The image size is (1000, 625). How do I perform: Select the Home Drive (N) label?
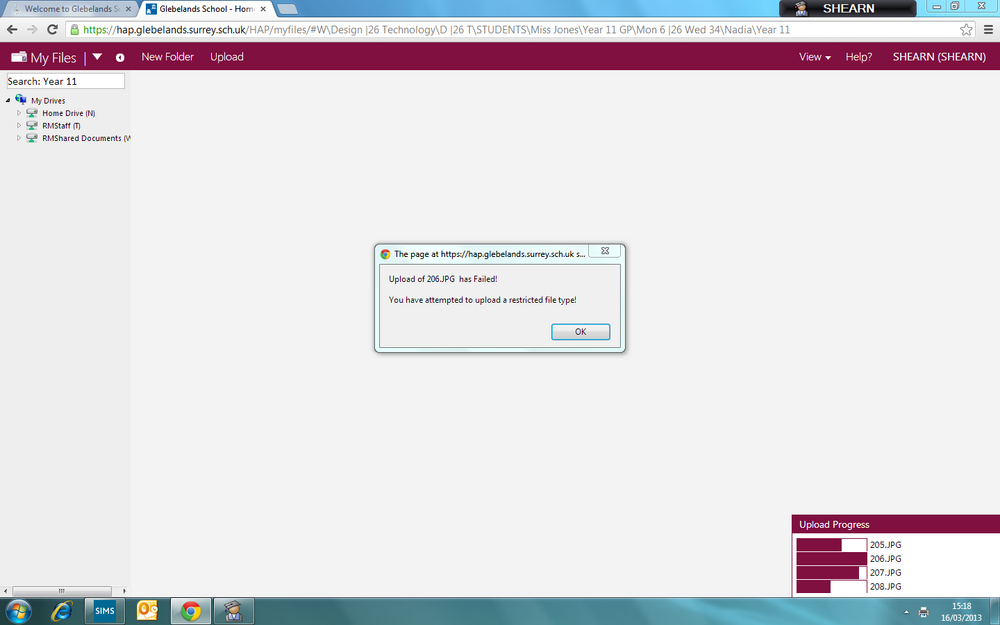[69, 113]
